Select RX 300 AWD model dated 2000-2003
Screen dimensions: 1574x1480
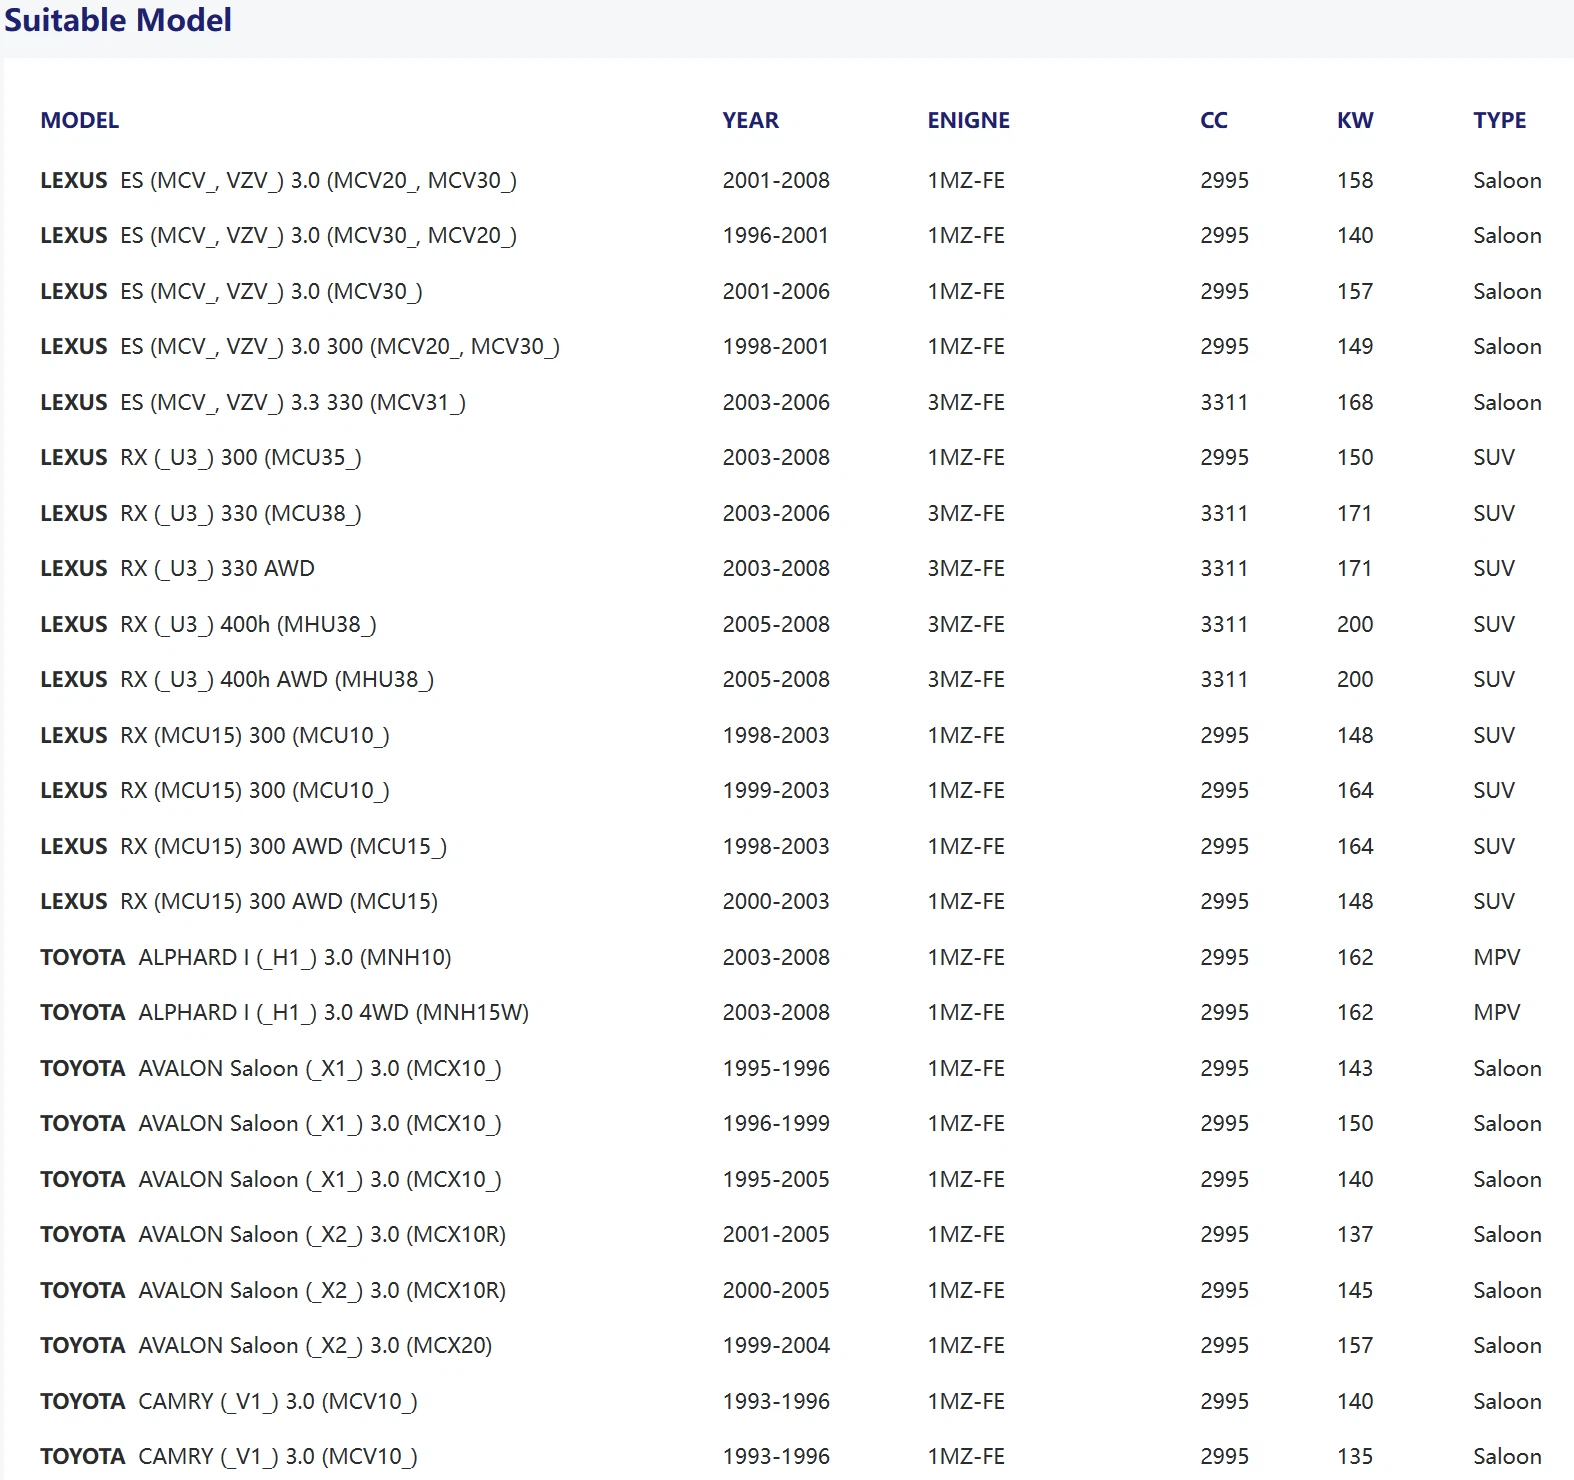239,902
